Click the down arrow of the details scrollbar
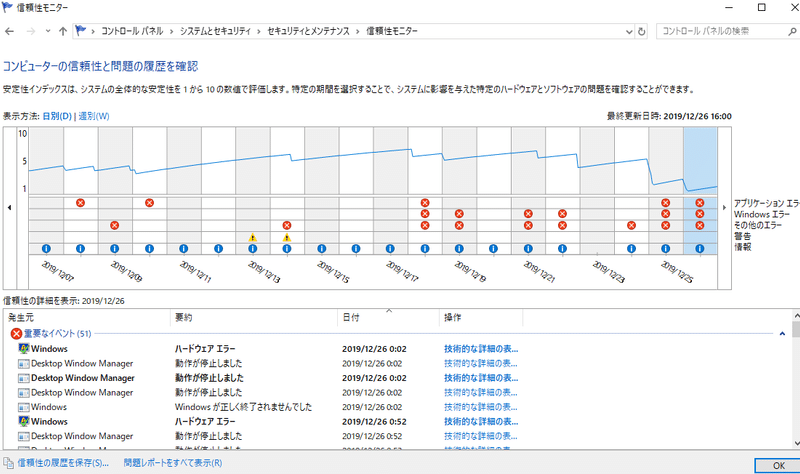 pyautogui.click(x=796, y=444)
